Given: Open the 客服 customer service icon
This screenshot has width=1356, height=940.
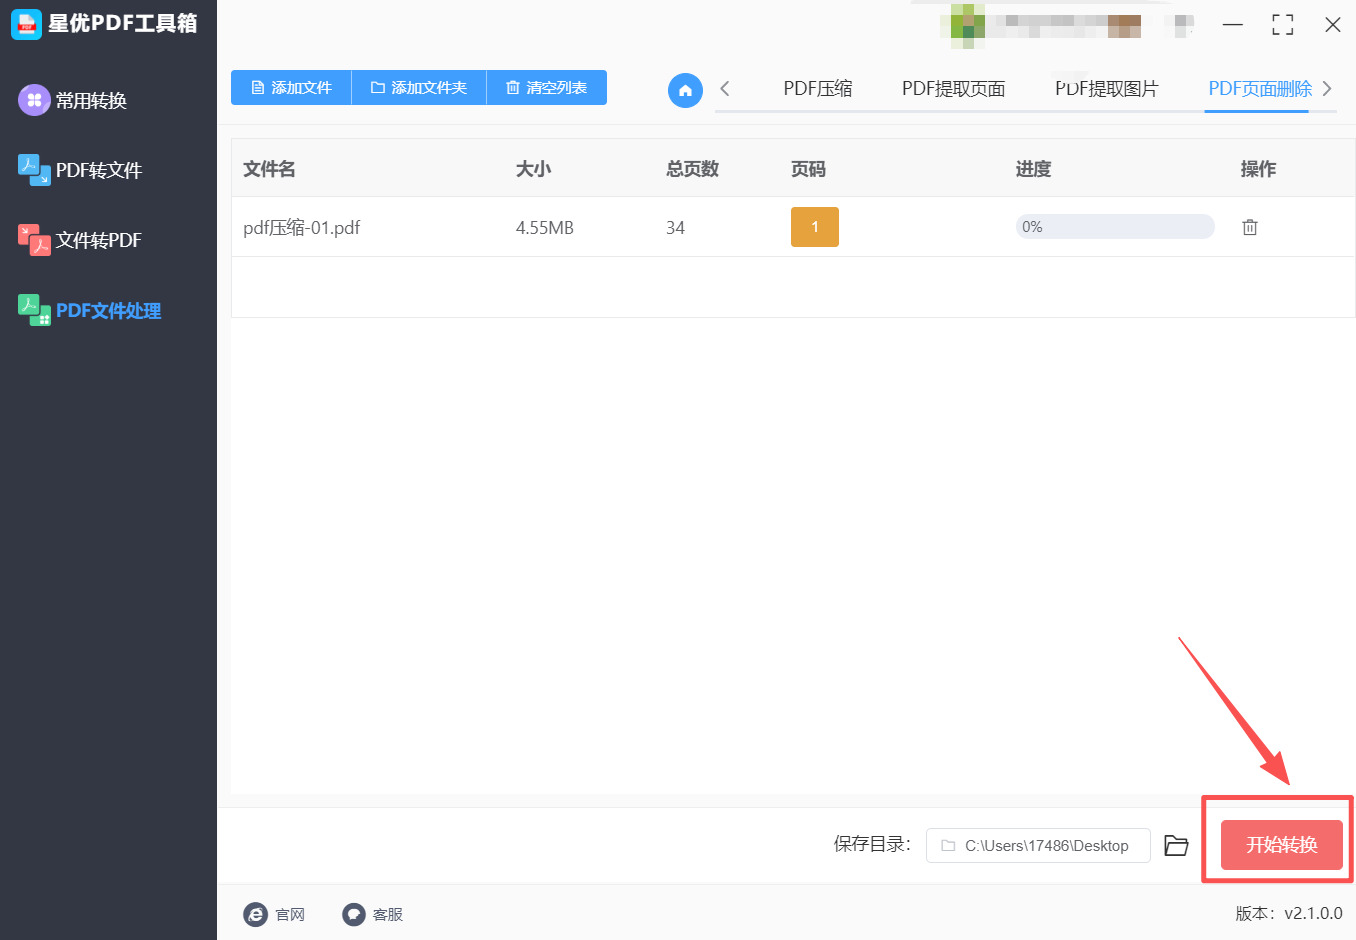Looking at the screenshot, I should coord(352,914).
